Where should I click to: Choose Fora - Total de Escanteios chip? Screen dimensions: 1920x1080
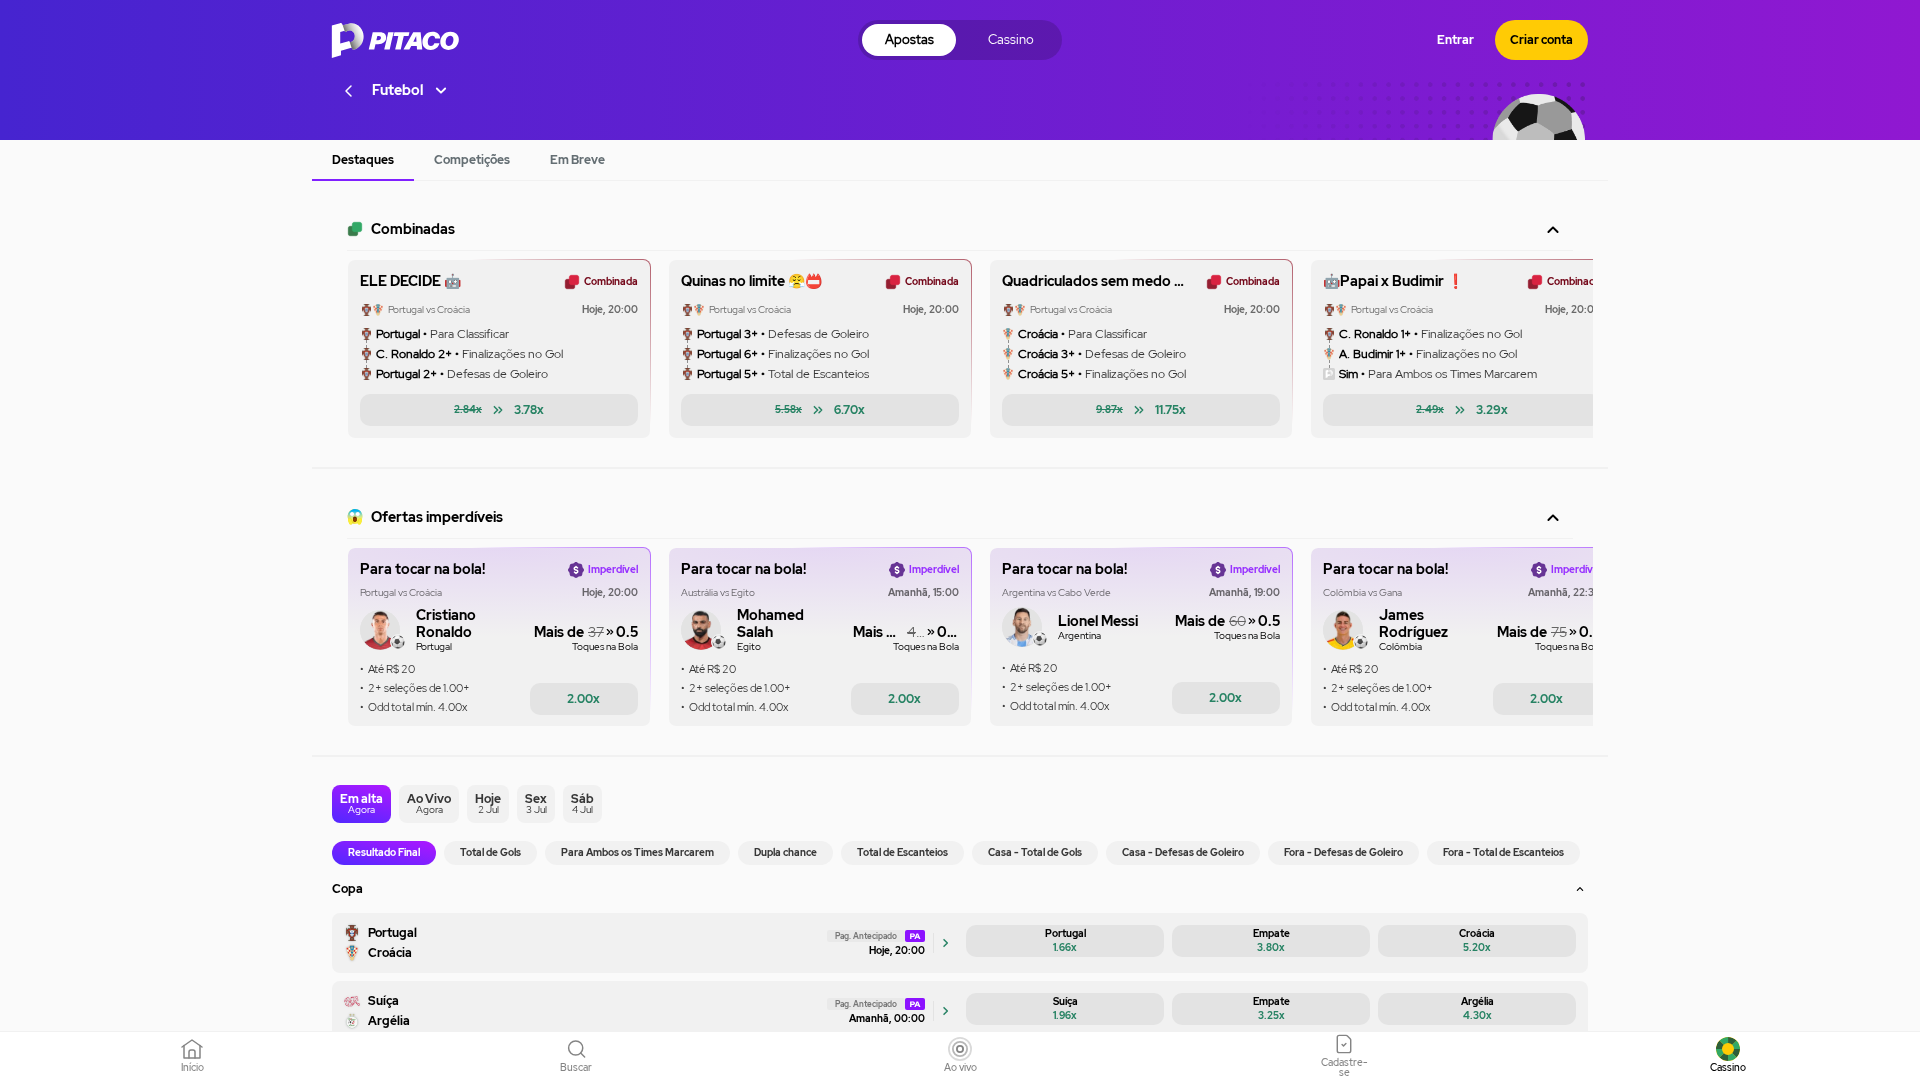(1503, 853)
